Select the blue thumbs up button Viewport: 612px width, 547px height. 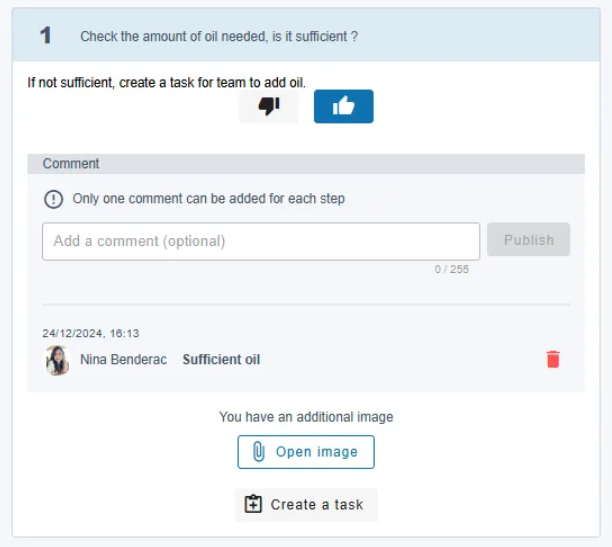pos(343,106)
